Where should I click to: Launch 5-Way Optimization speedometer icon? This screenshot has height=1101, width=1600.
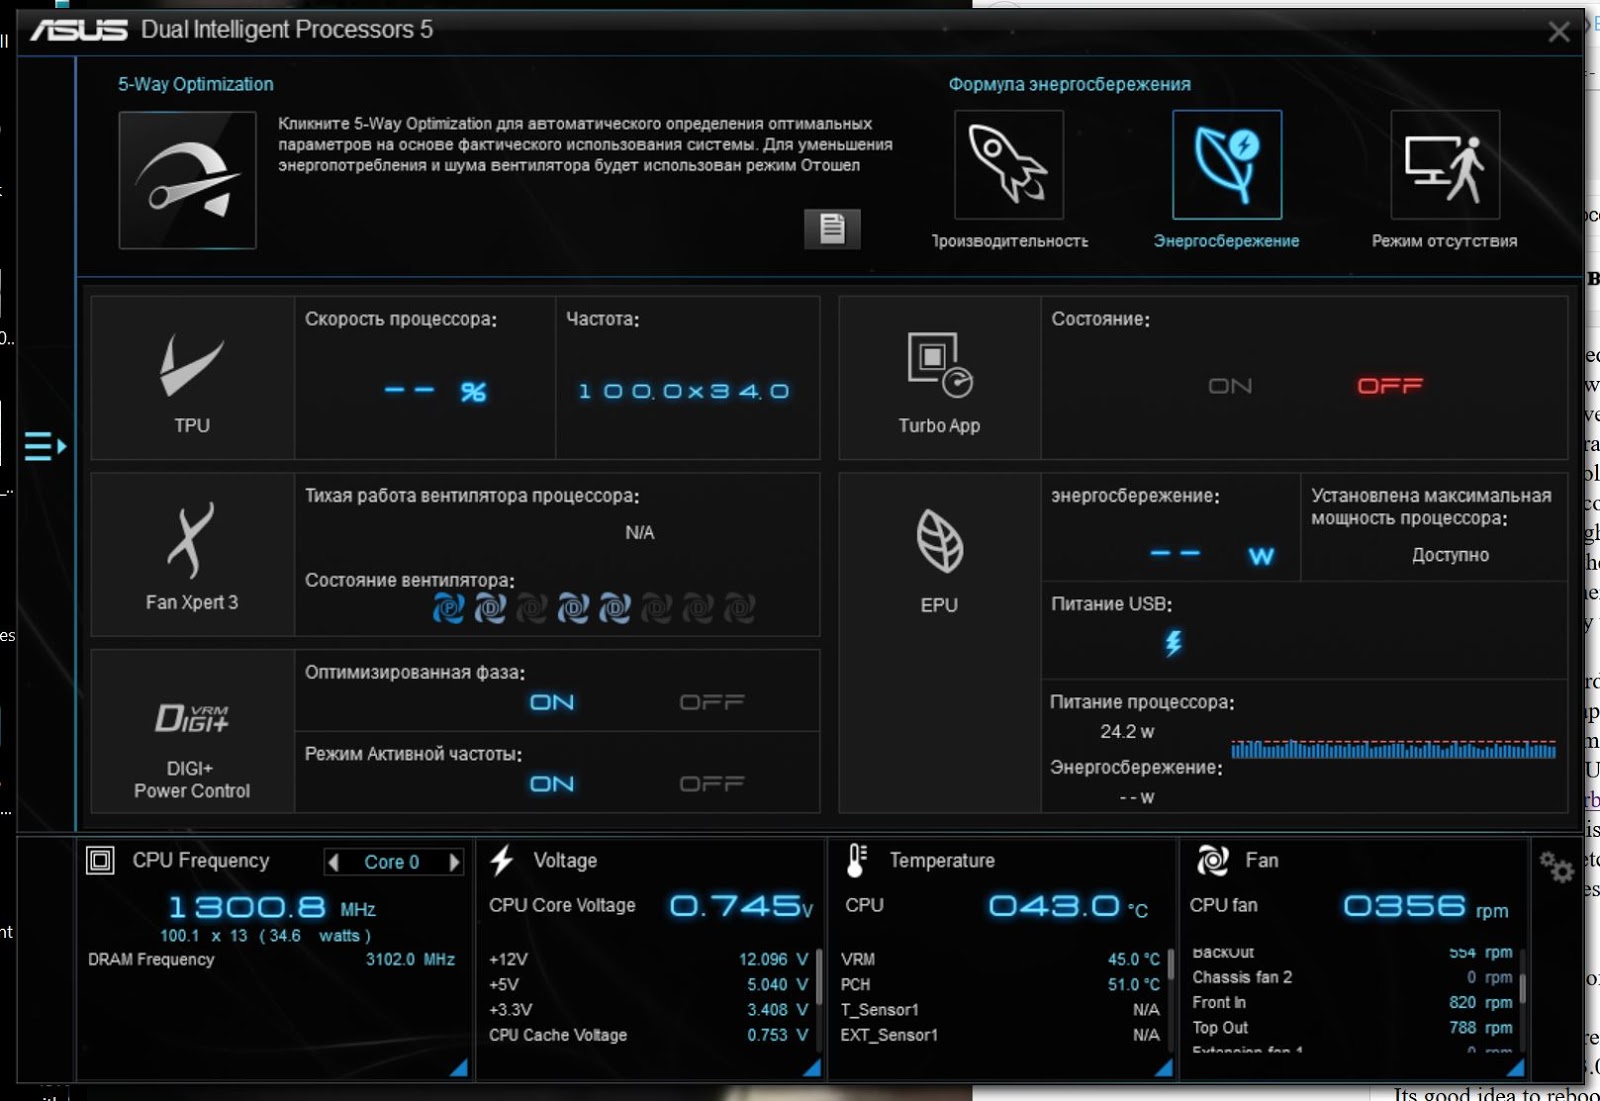187,180
